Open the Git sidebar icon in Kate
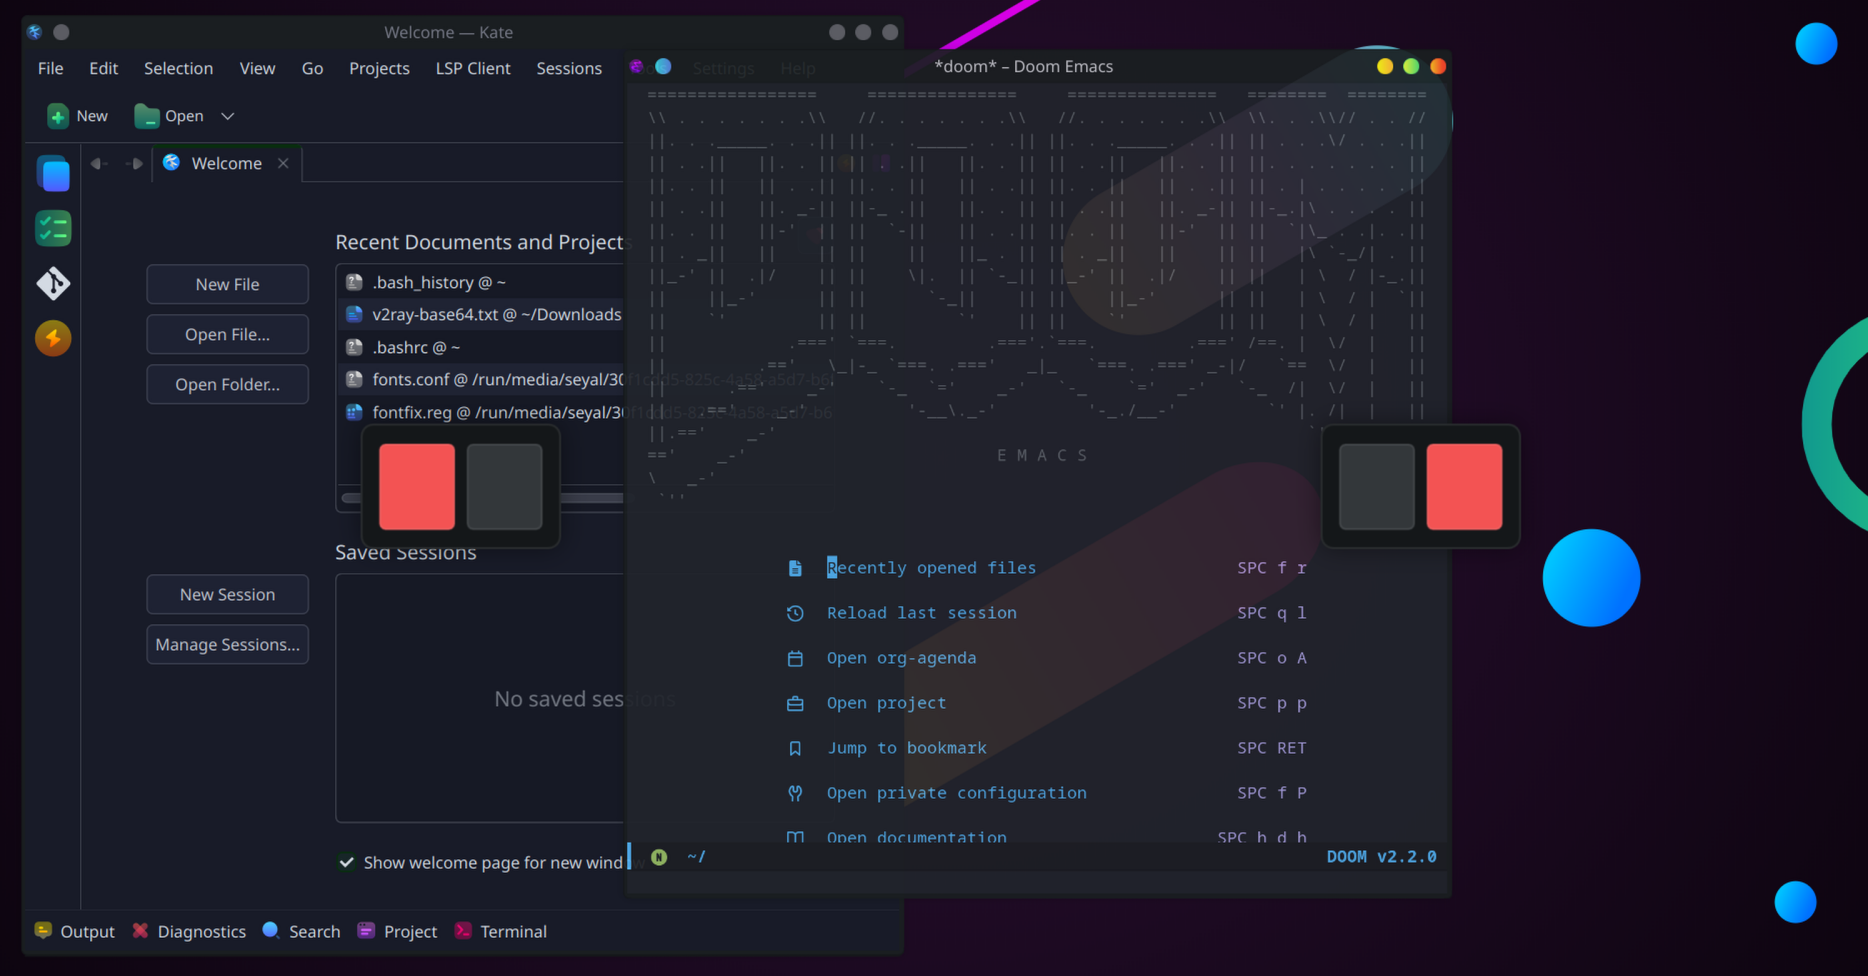Image resolution: width=1868 pixels, height=976 pixels. click(53, 284)
